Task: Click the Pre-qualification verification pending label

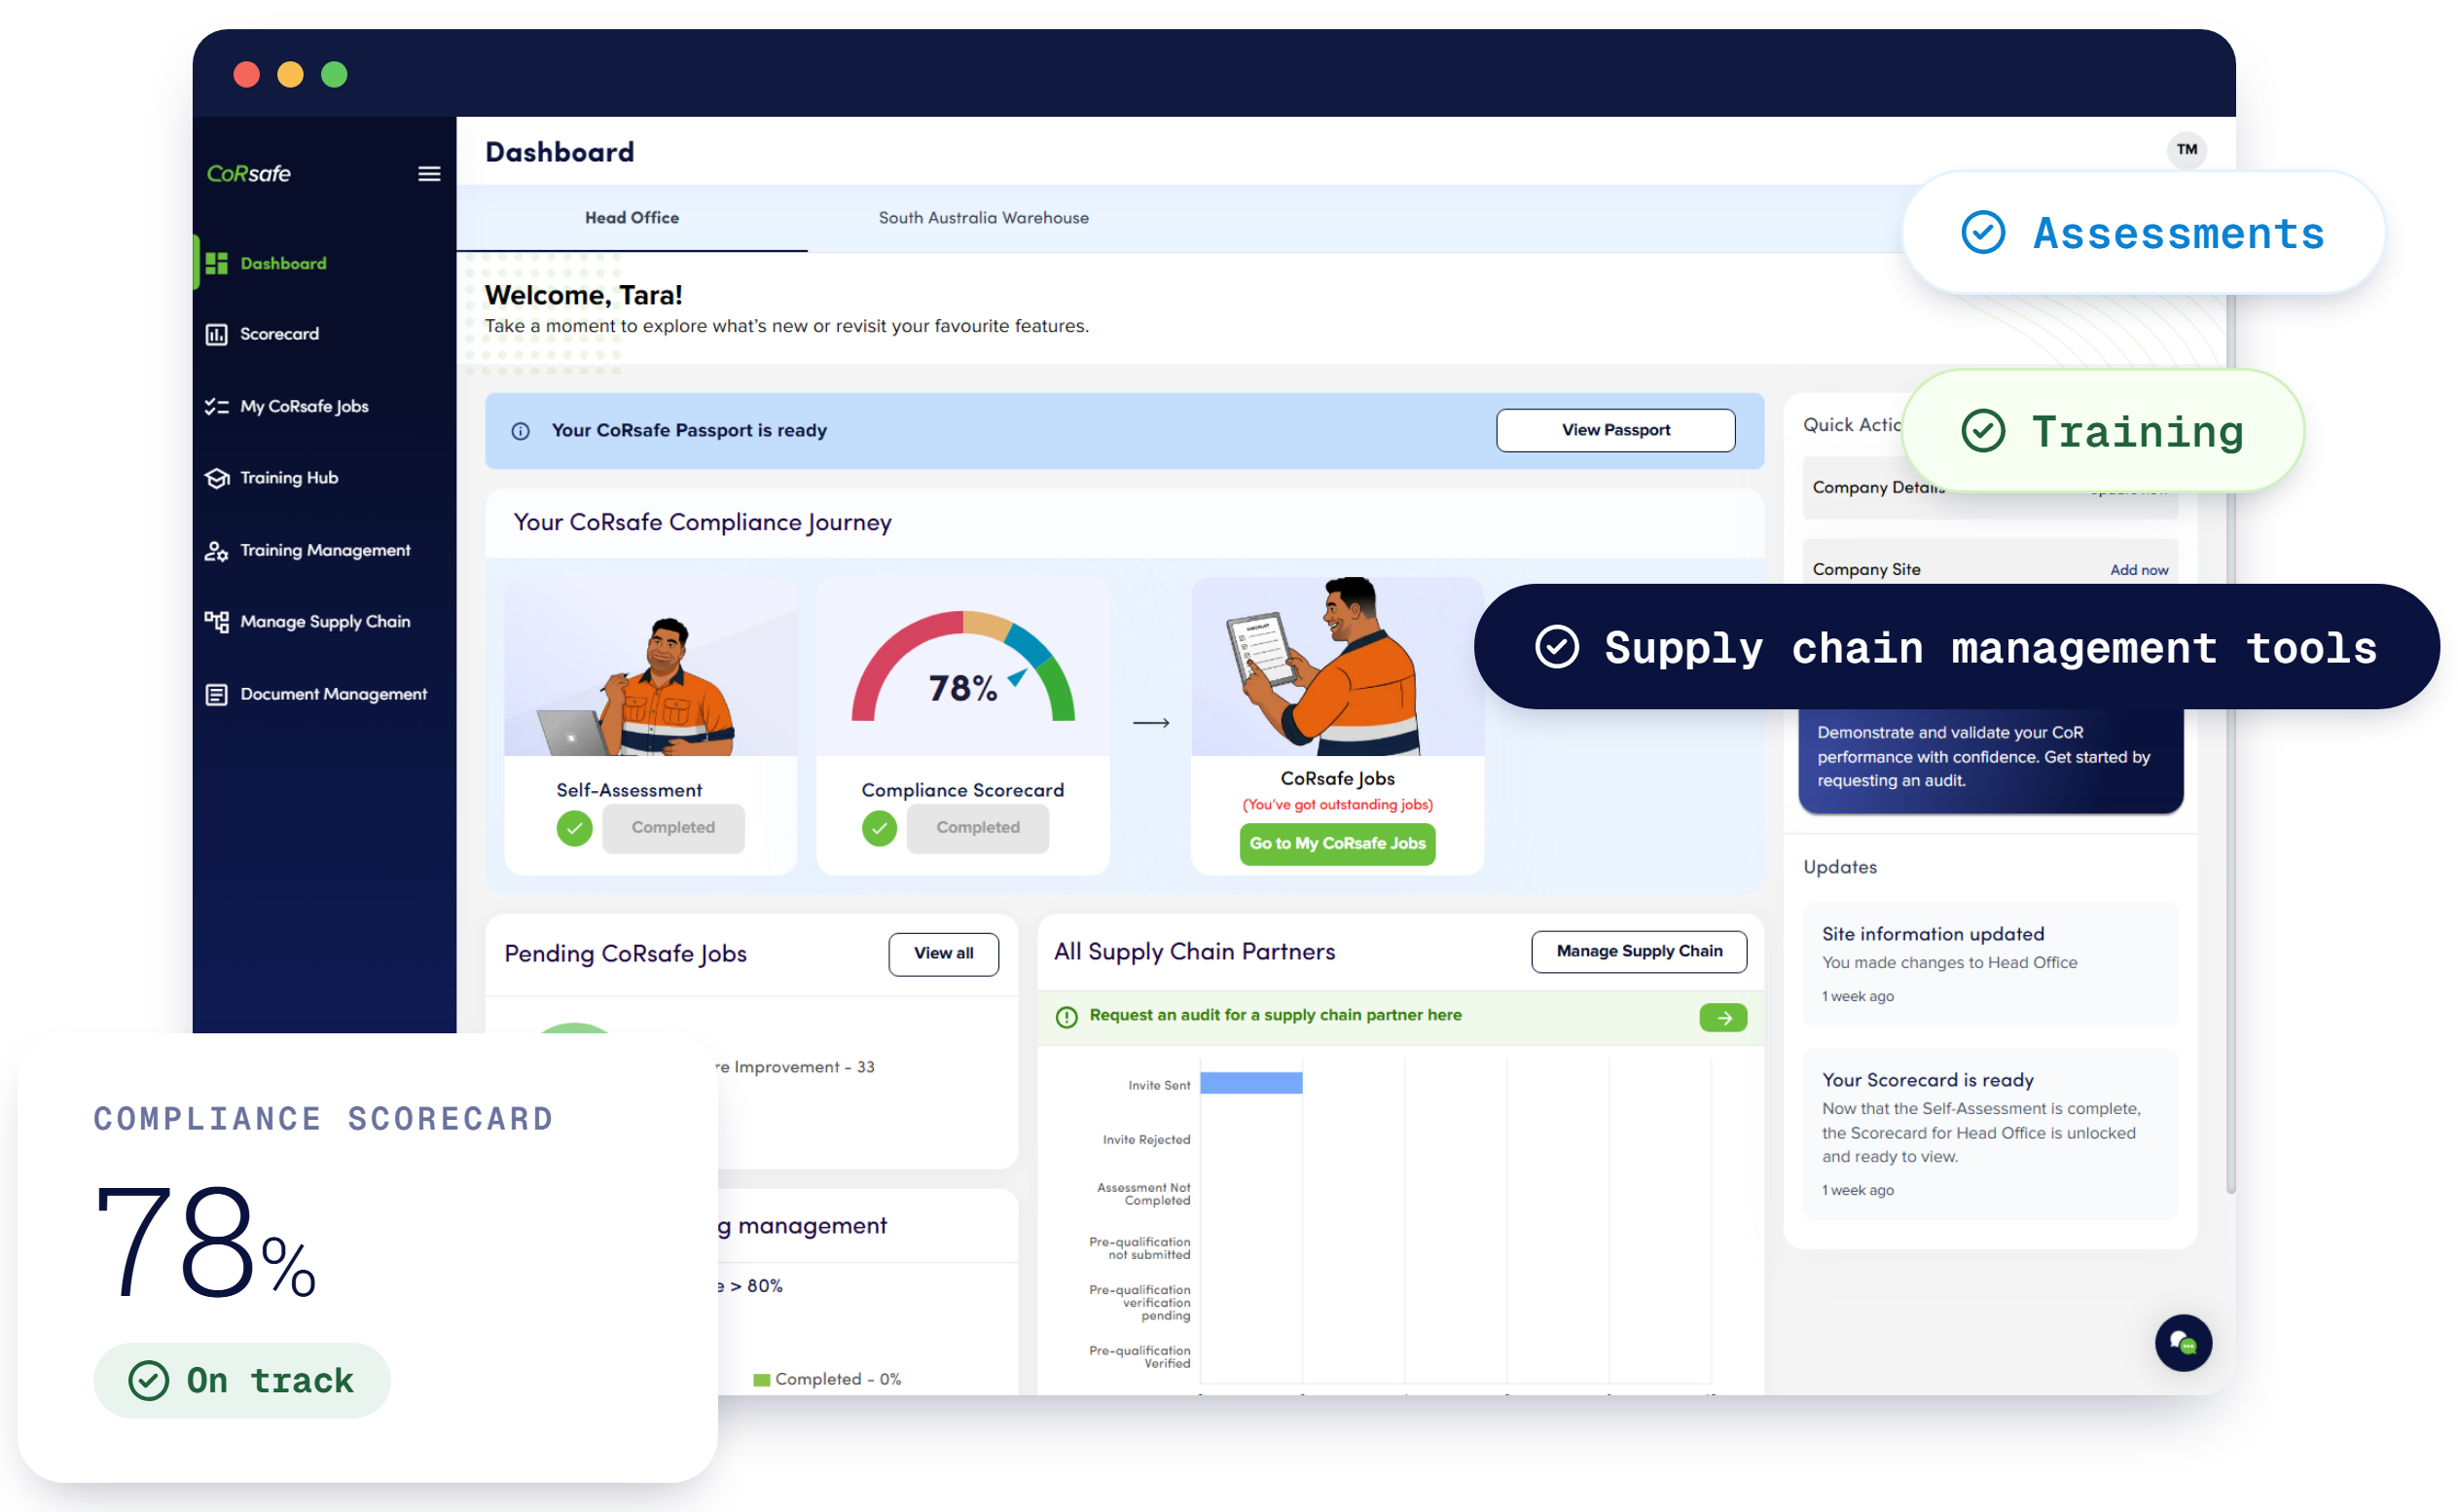Action: click(x=1139, y=1303)
